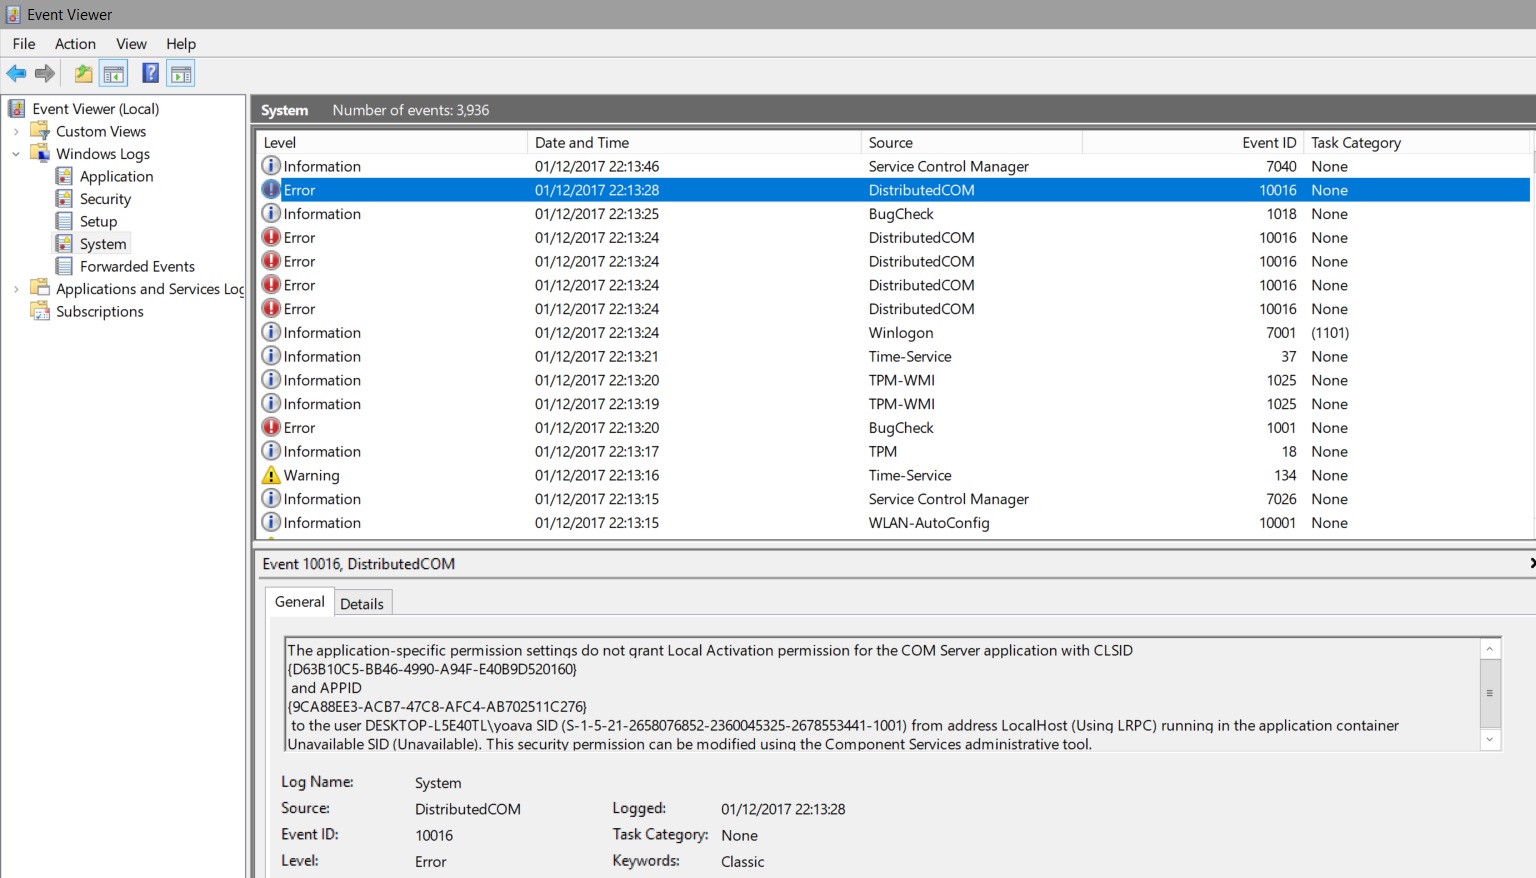The width and height of the screenshot is (1536, 878).
Task: Open the Help menu
Action: (x=181, y=44)
